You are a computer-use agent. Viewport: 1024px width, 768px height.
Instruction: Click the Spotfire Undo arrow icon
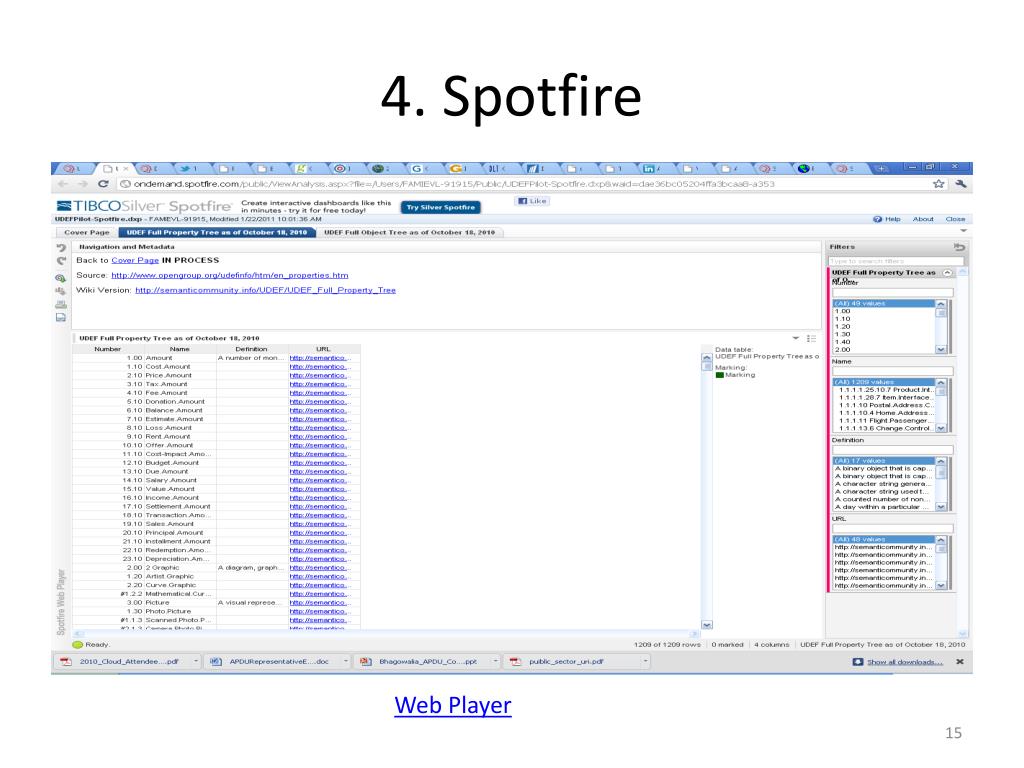click(61, 248)
